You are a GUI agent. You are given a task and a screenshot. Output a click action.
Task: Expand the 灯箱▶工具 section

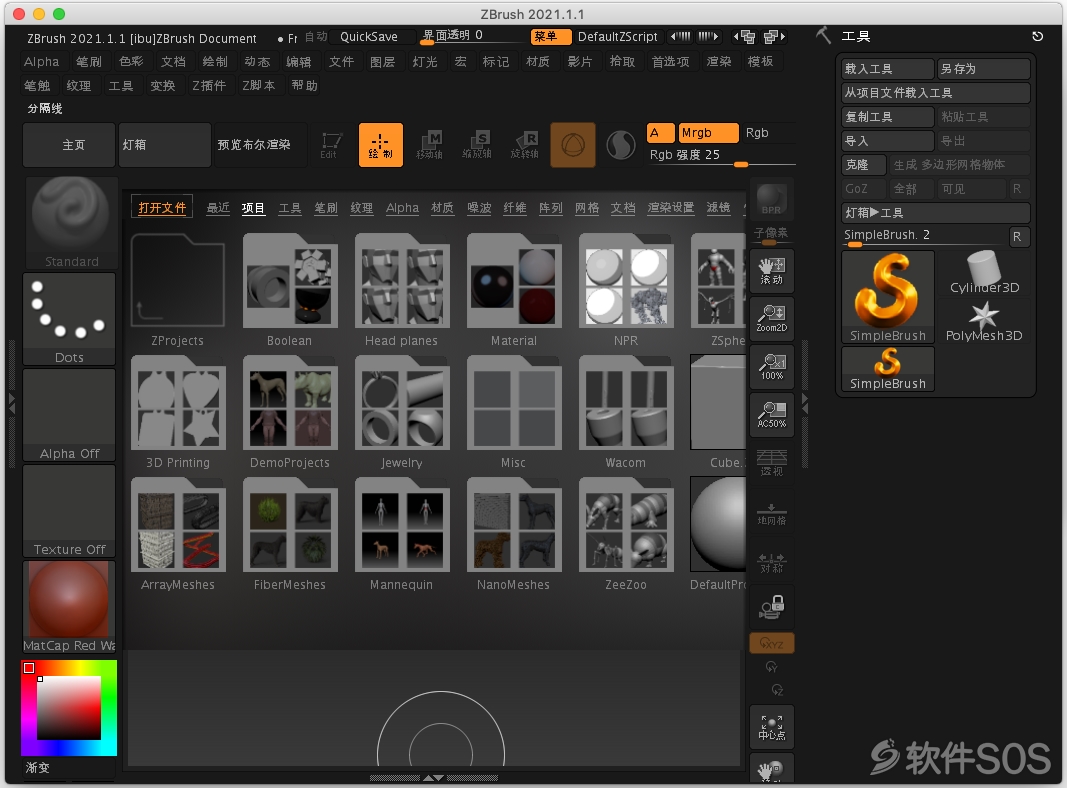936,213
